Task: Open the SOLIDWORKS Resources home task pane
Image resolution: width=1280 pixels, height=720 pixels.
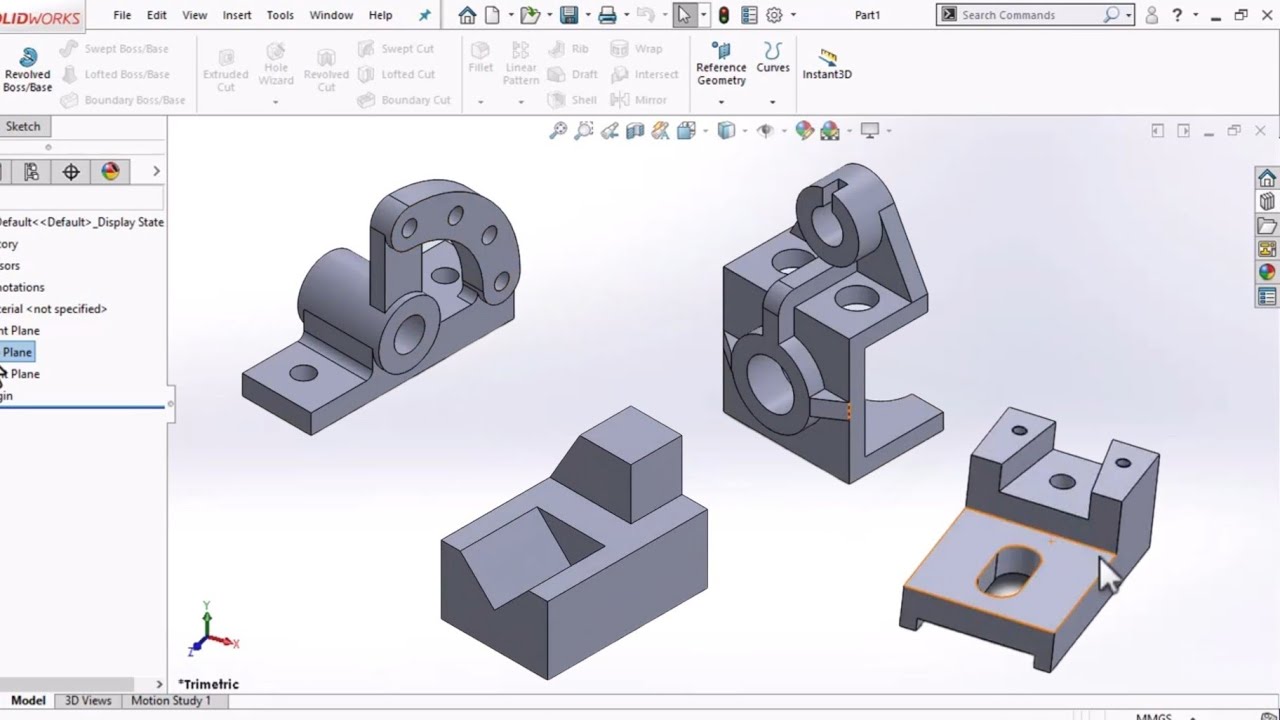Action: tap(1267, 178)
